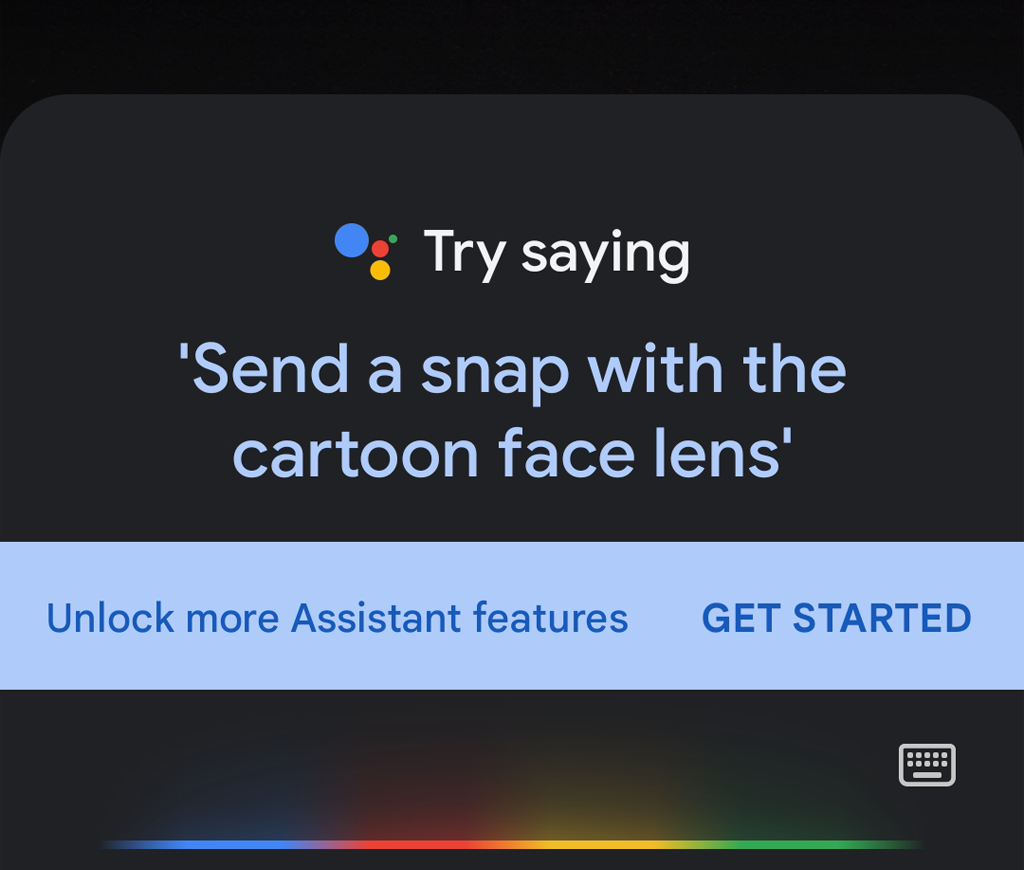The image size is (1024, 870).
Task: Click the red dot in Assistant logo
Action: click(380, 248)
